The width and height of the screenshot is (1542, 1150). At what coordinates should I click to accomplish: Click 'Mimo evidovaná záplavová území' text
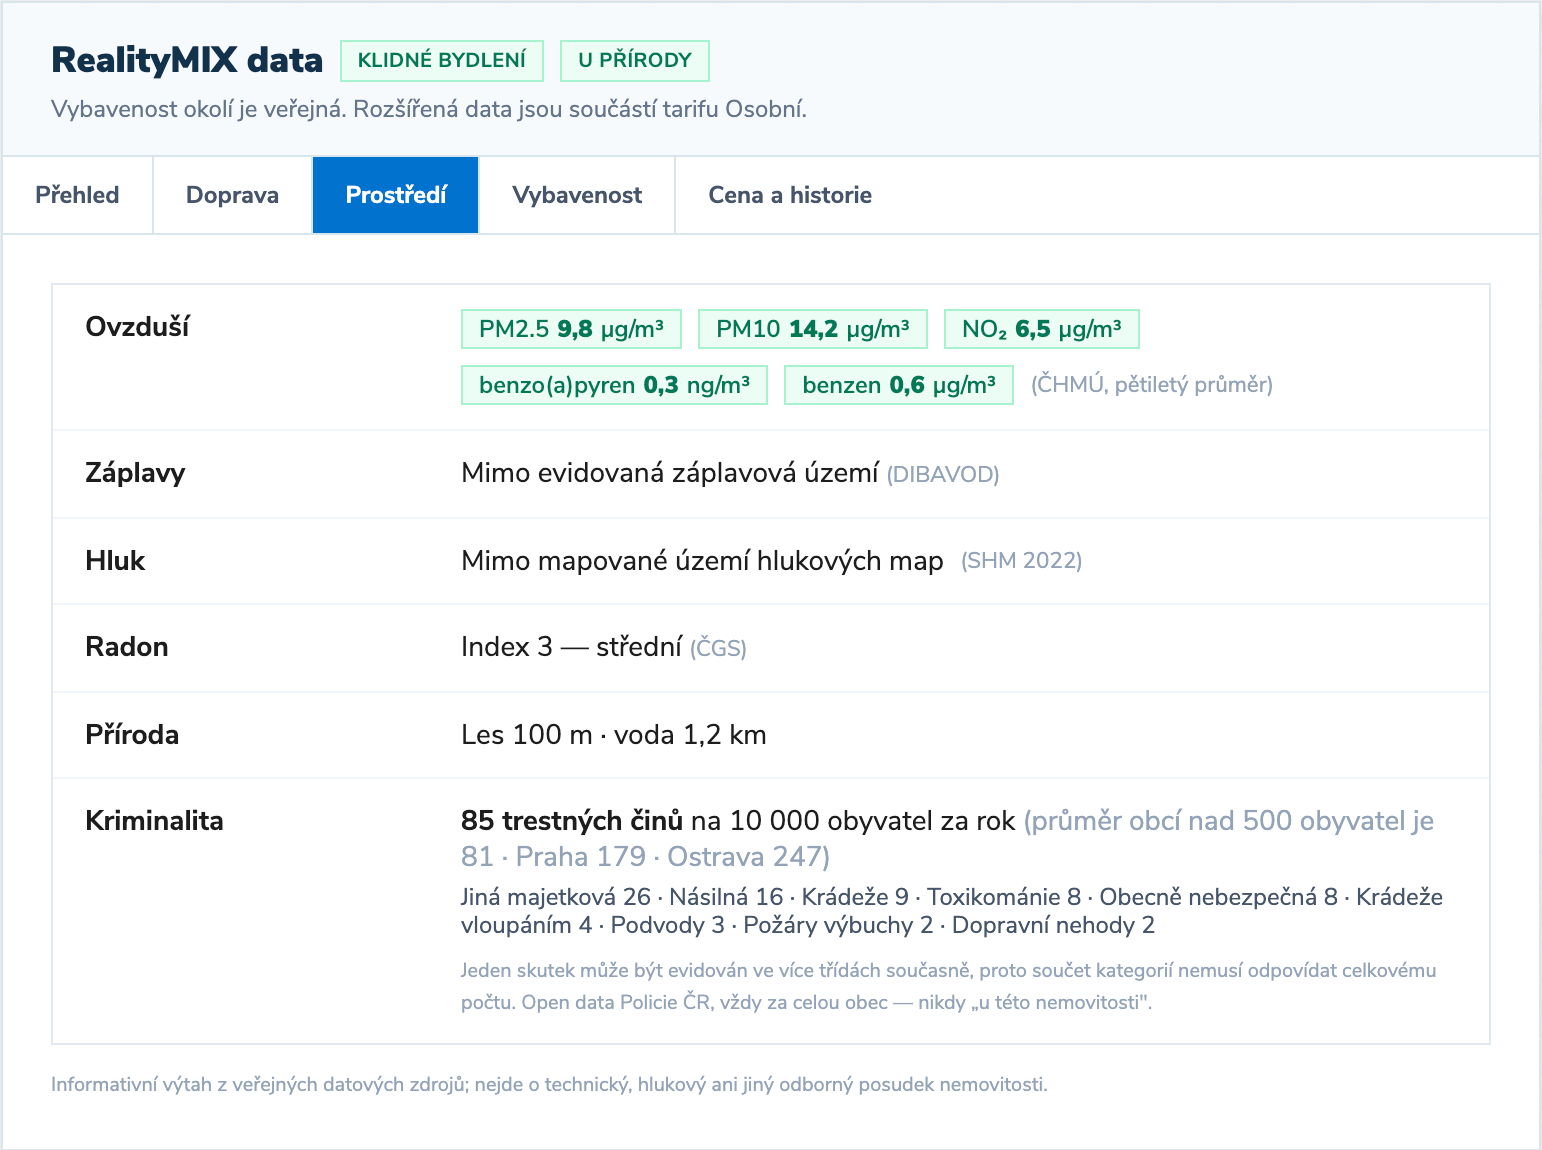[x=670, y=473]
